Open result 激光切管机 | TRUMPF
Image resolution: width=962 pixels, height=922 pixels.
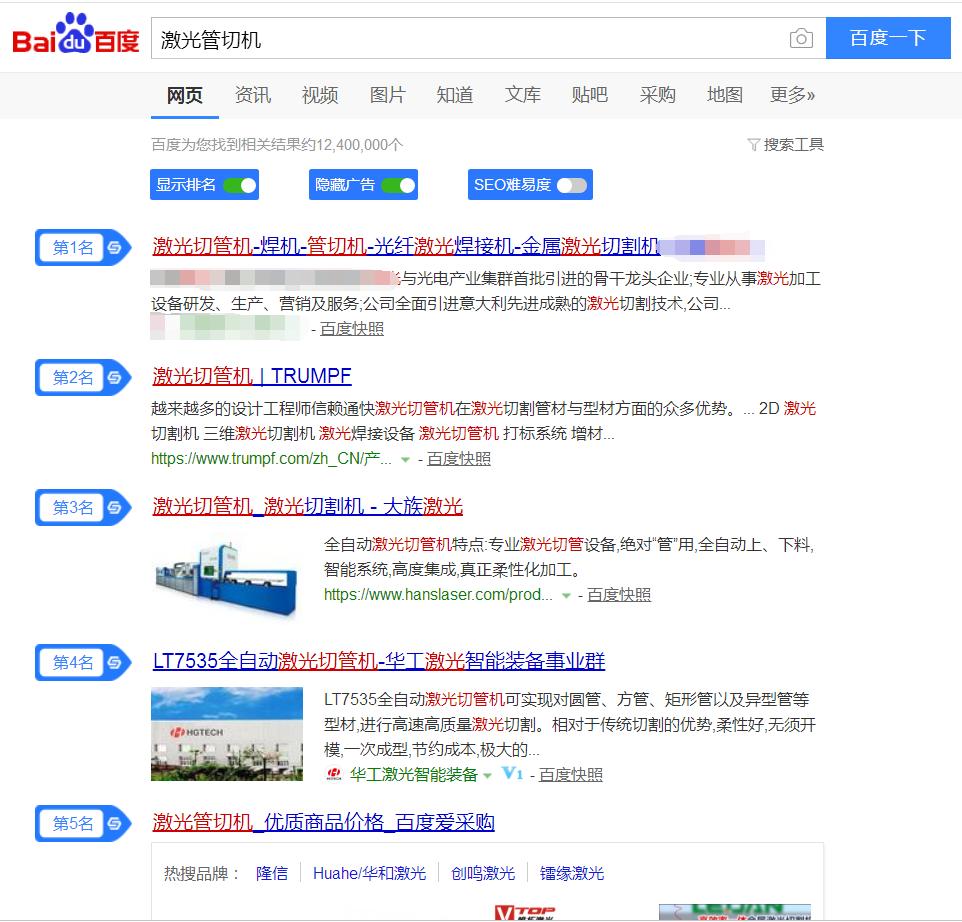(252, 376)
